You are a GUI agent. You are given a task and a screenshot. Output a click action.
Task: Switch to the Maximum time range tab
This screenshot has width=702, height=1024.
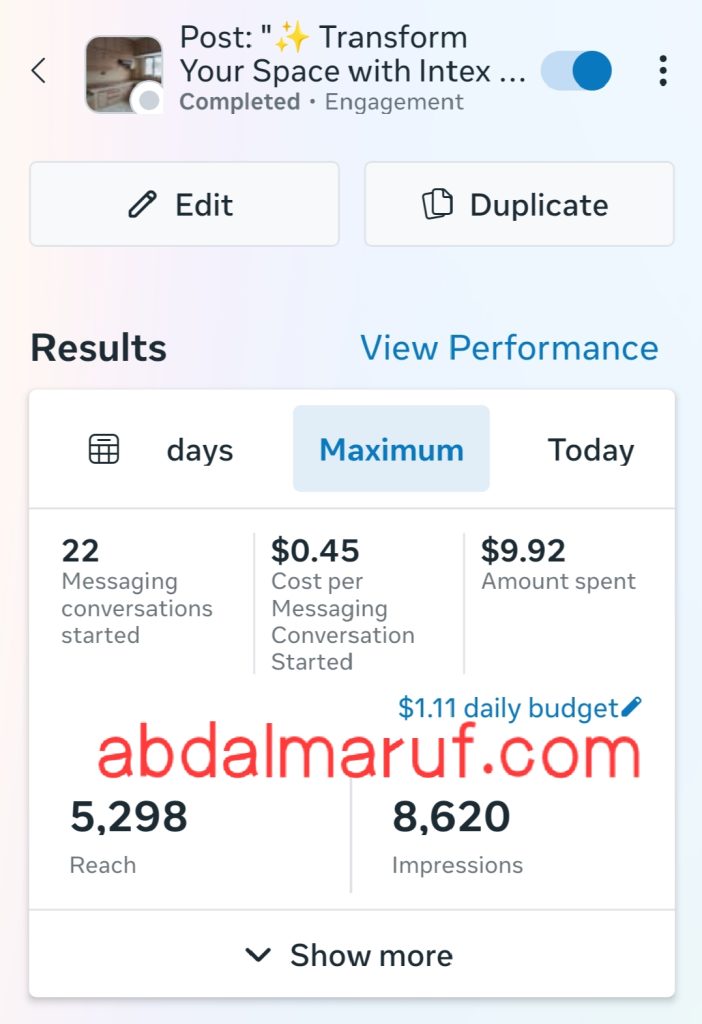click(391, 450)
